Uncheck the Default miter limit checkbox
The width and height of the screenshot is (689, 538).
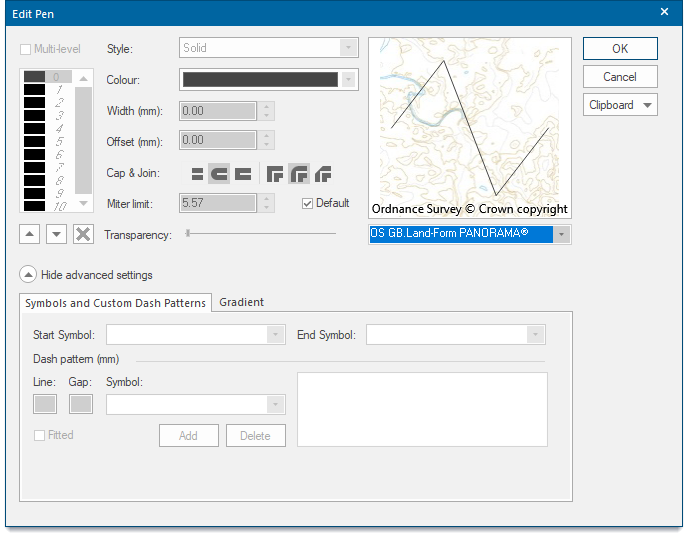tap(307, 204)
